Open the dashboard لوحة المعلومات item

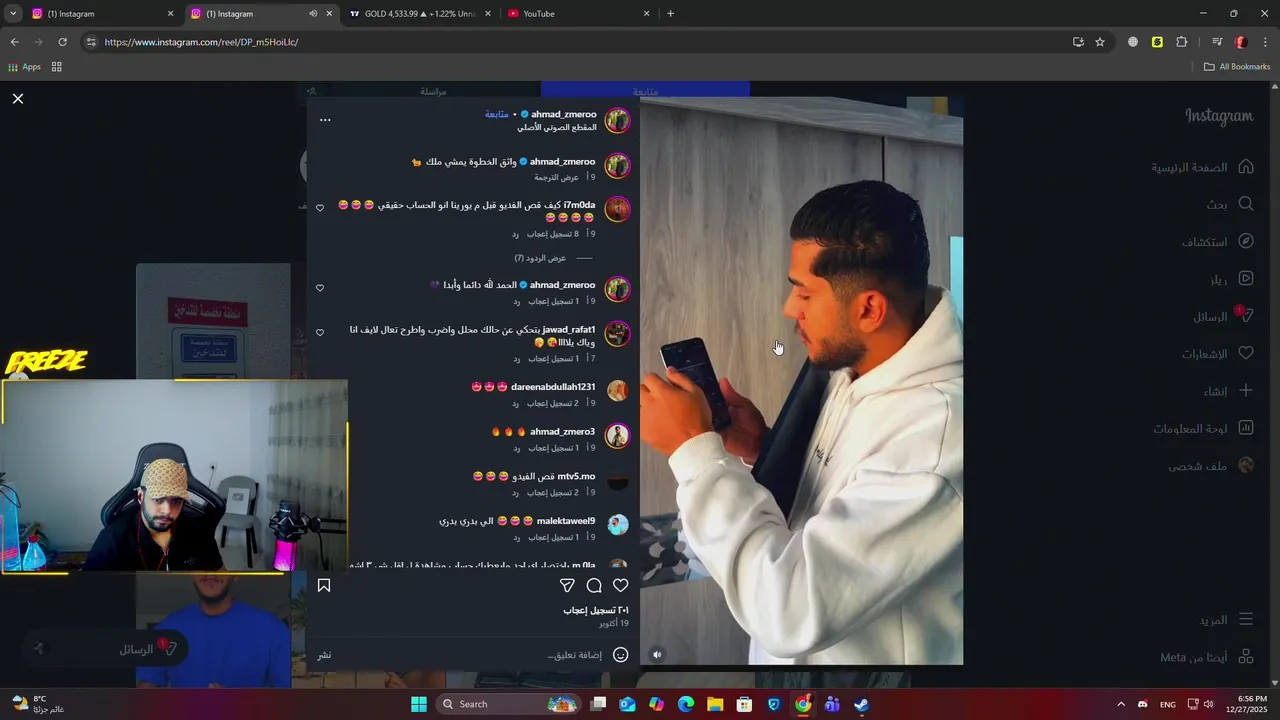pos(1203,428)
